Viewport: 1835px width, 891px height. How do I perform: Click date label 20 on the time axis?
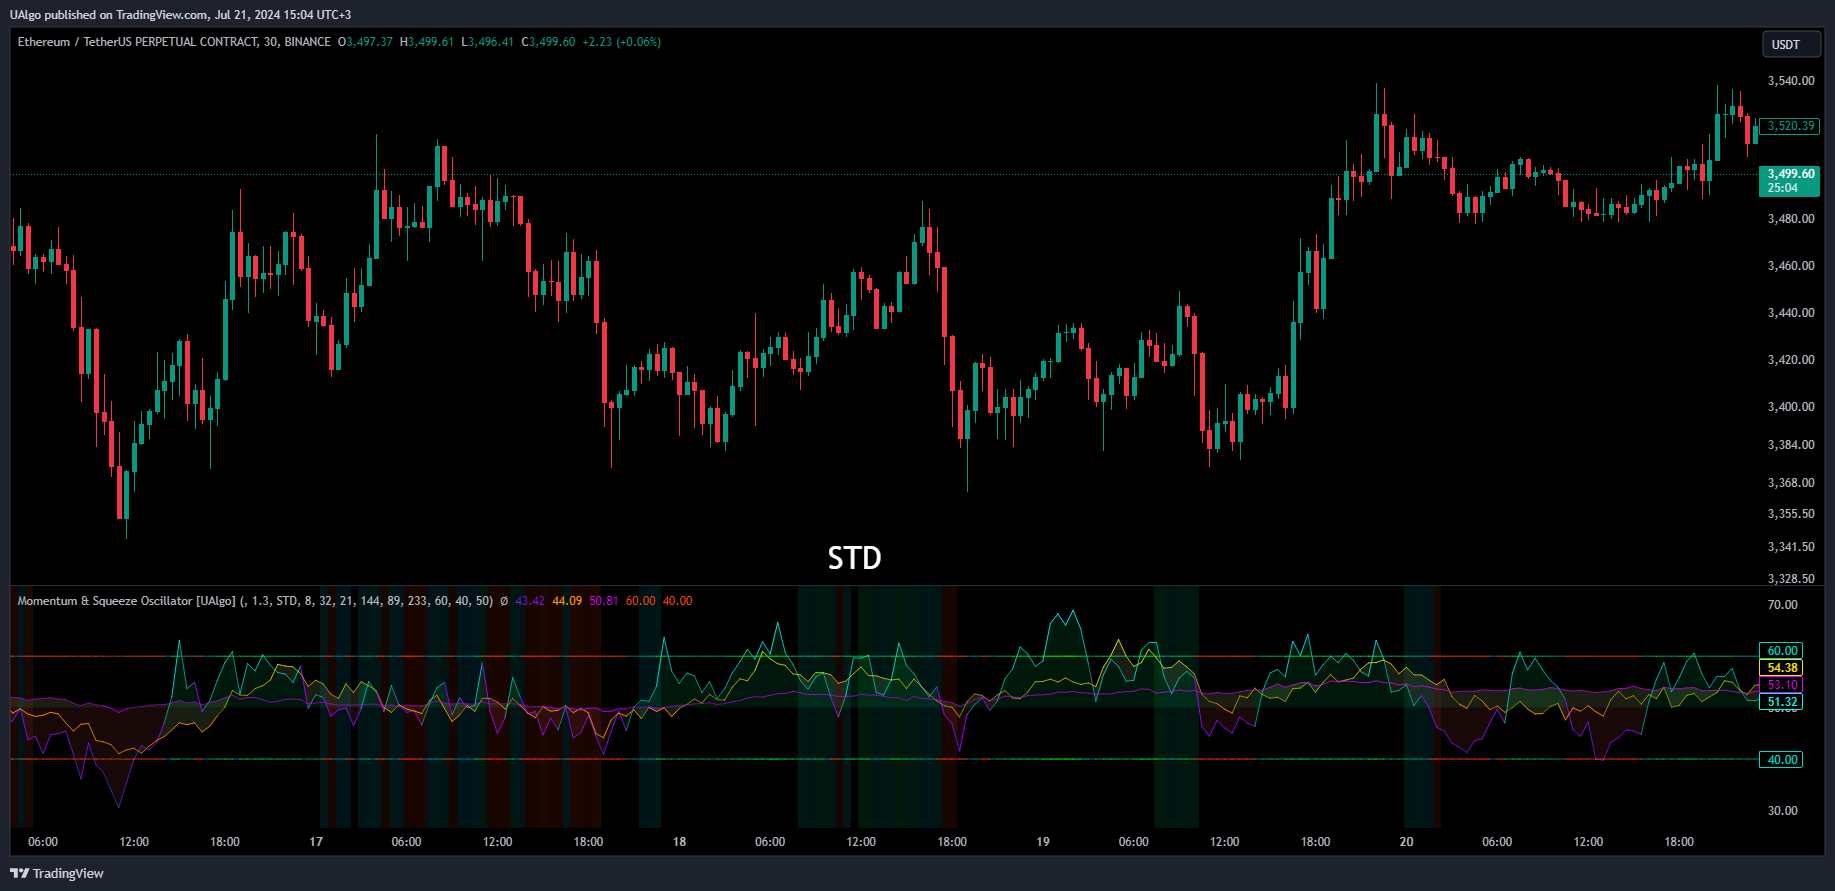click(x=1406, y=842)
